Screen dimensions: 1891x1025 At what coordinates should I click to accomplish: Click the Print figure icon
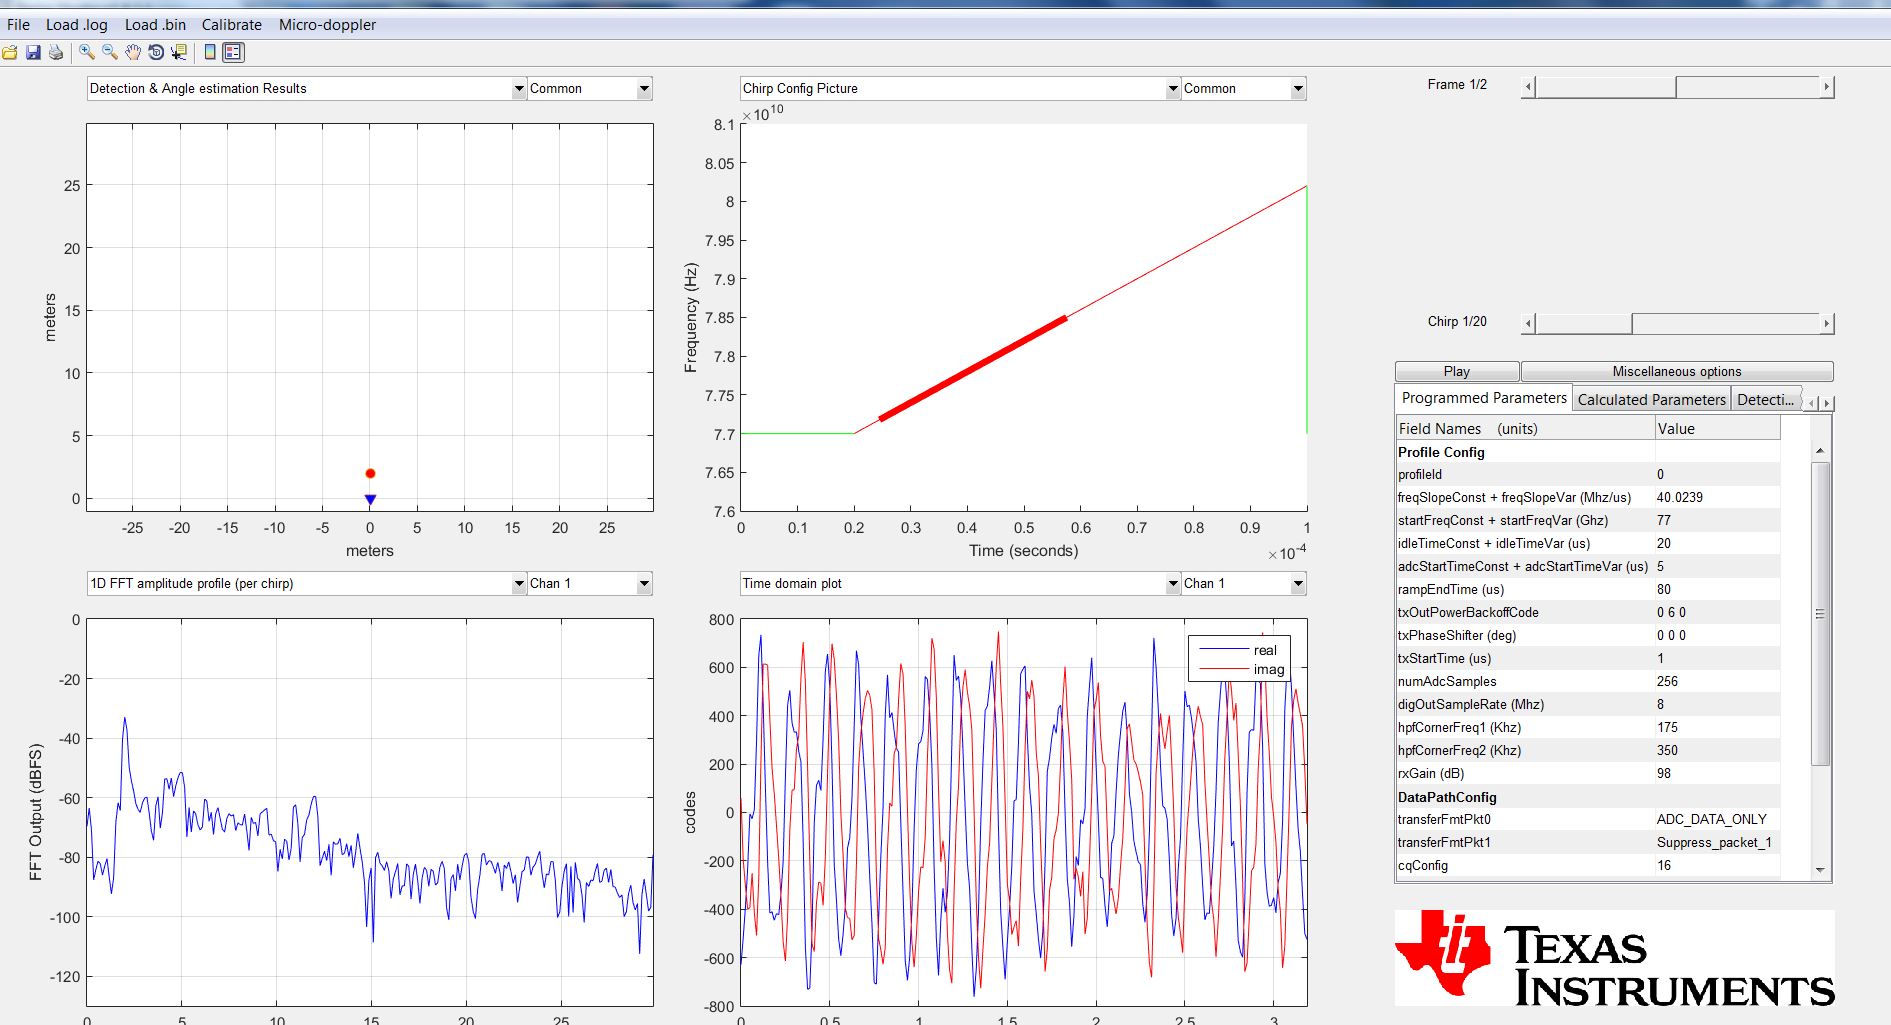tap(56, 52)
